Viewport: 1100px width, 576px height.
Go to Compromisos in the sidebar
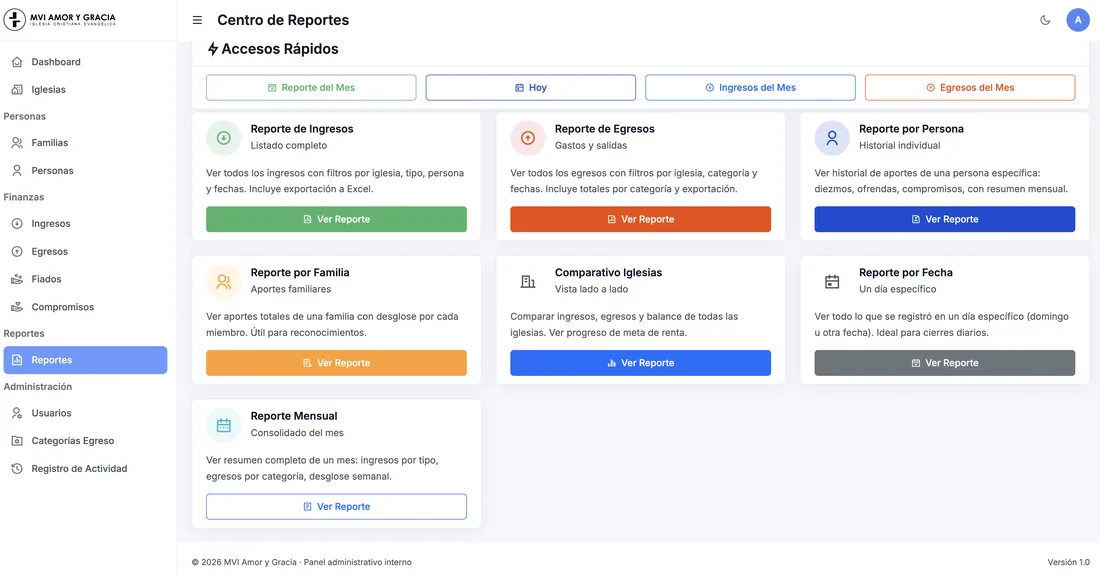[86, 307]
